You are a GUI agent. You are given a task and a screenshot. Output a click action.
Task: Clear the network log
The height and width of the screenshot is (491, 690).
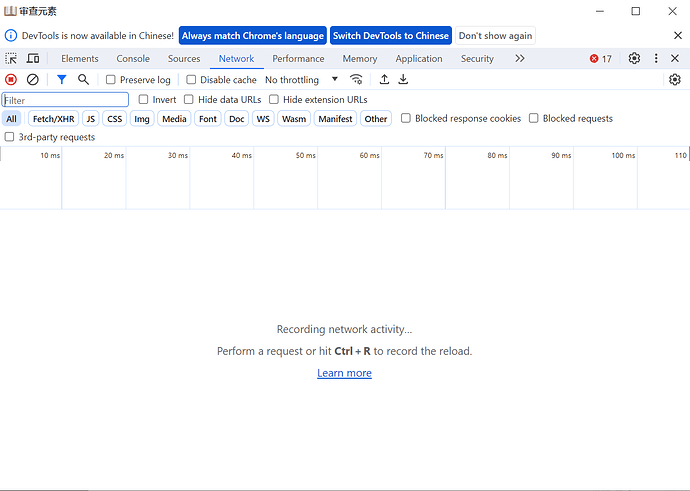[x=33, y=79]
